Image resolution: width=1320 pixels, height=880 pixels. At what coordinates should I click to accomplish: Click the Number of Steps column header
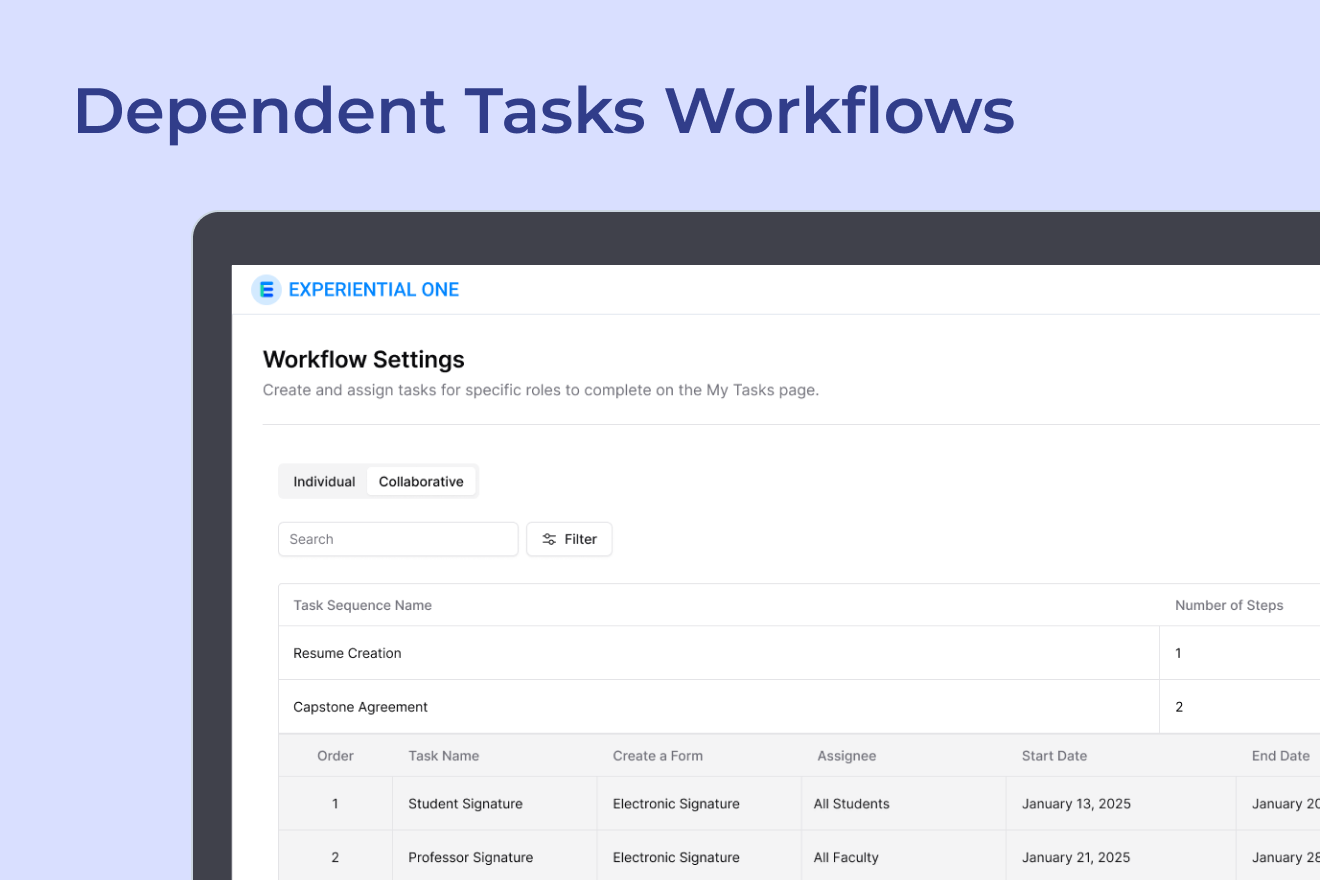click(1229, 605)
